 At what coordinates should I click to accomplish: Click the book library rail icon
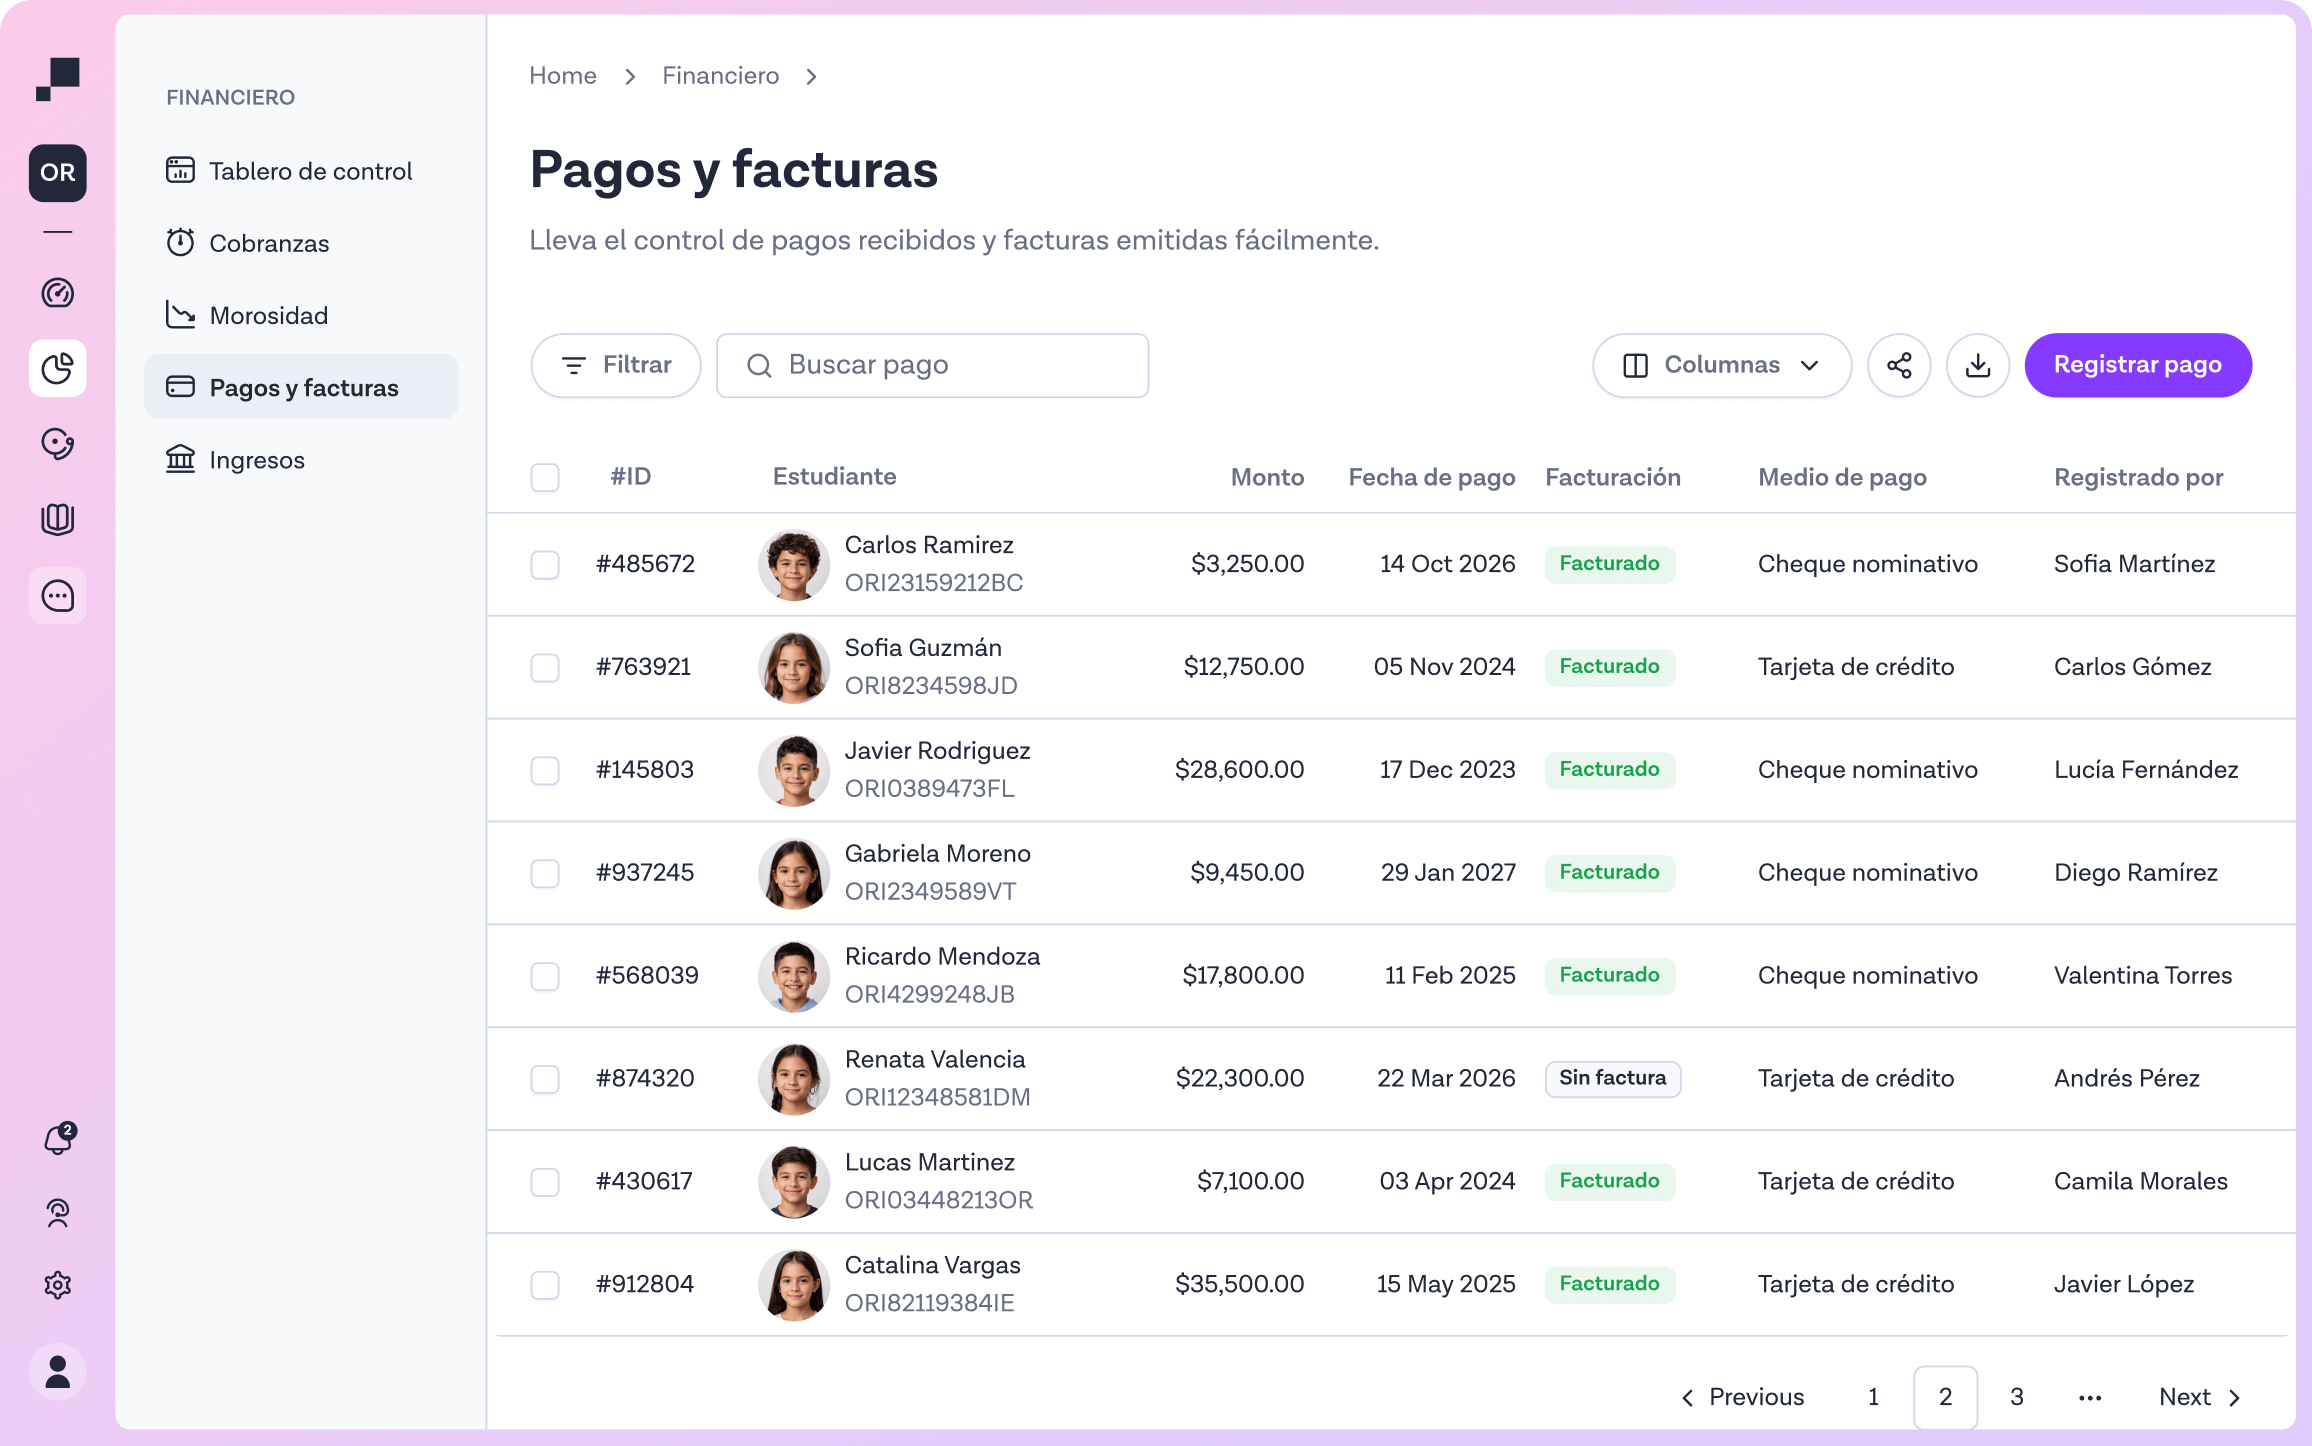[58, 519]
